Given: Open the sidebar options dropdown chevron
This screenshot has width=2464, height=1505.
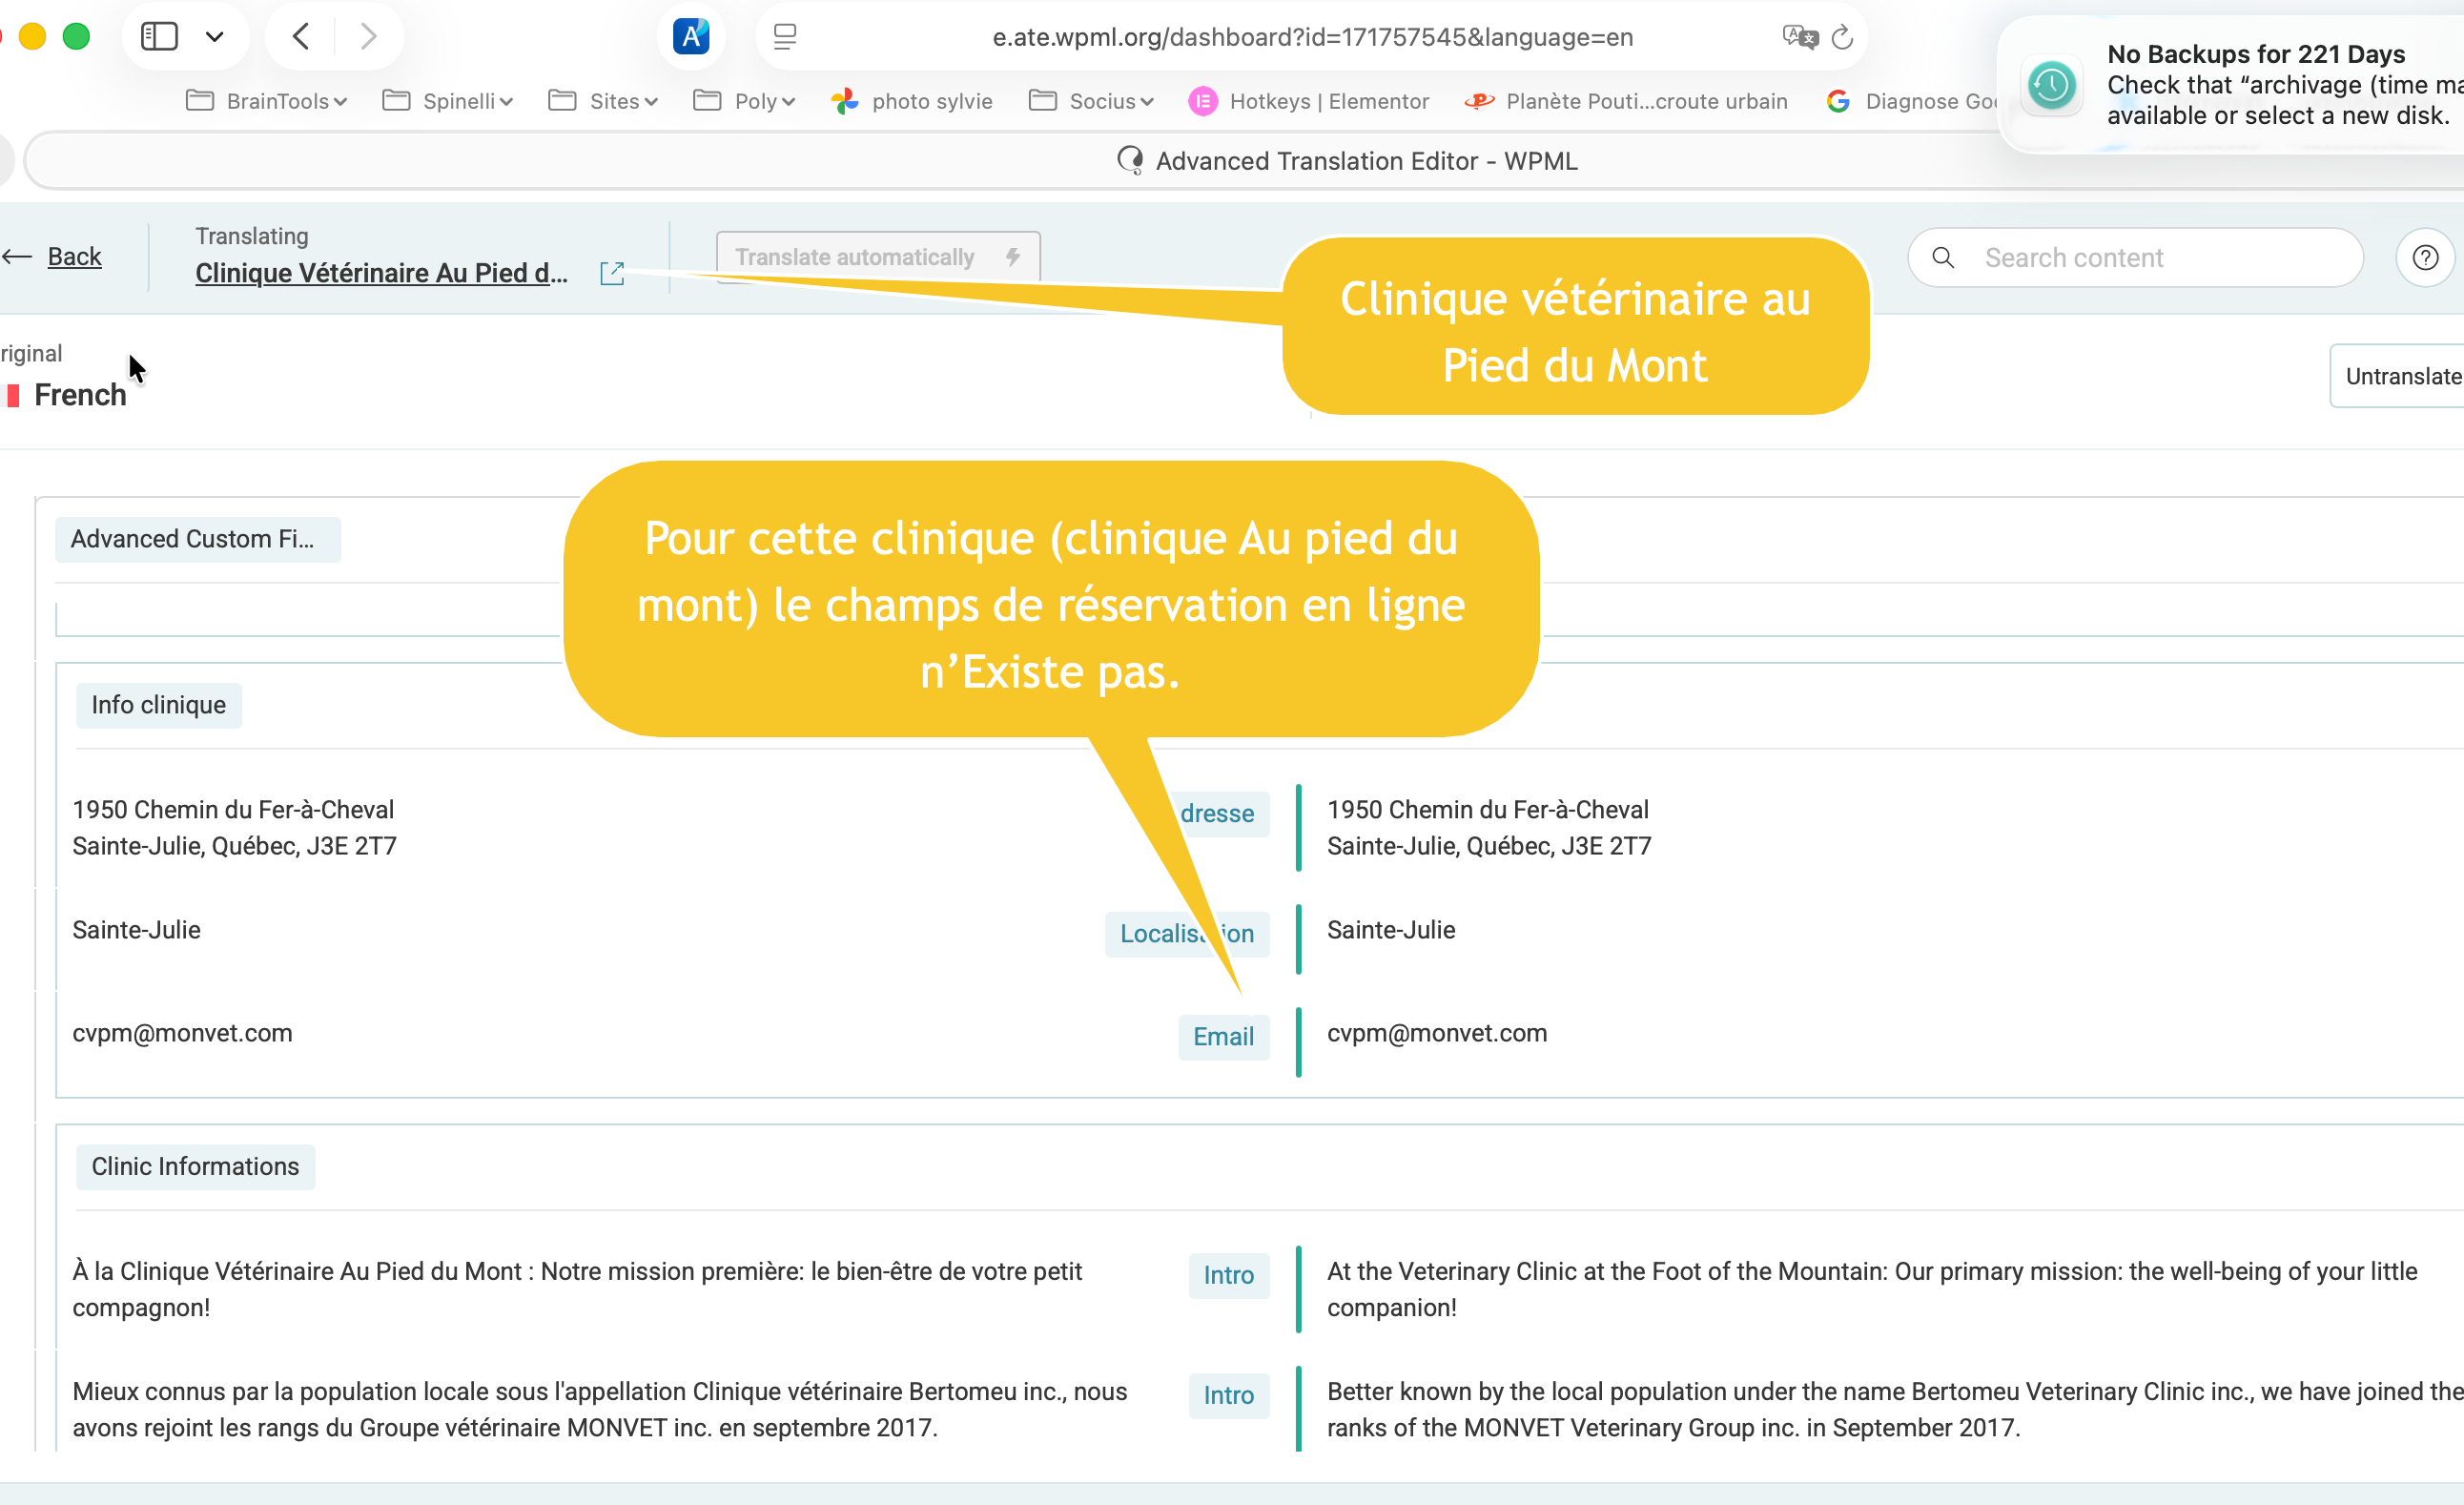Looking at the screenshot, I should tap(214, 37).
